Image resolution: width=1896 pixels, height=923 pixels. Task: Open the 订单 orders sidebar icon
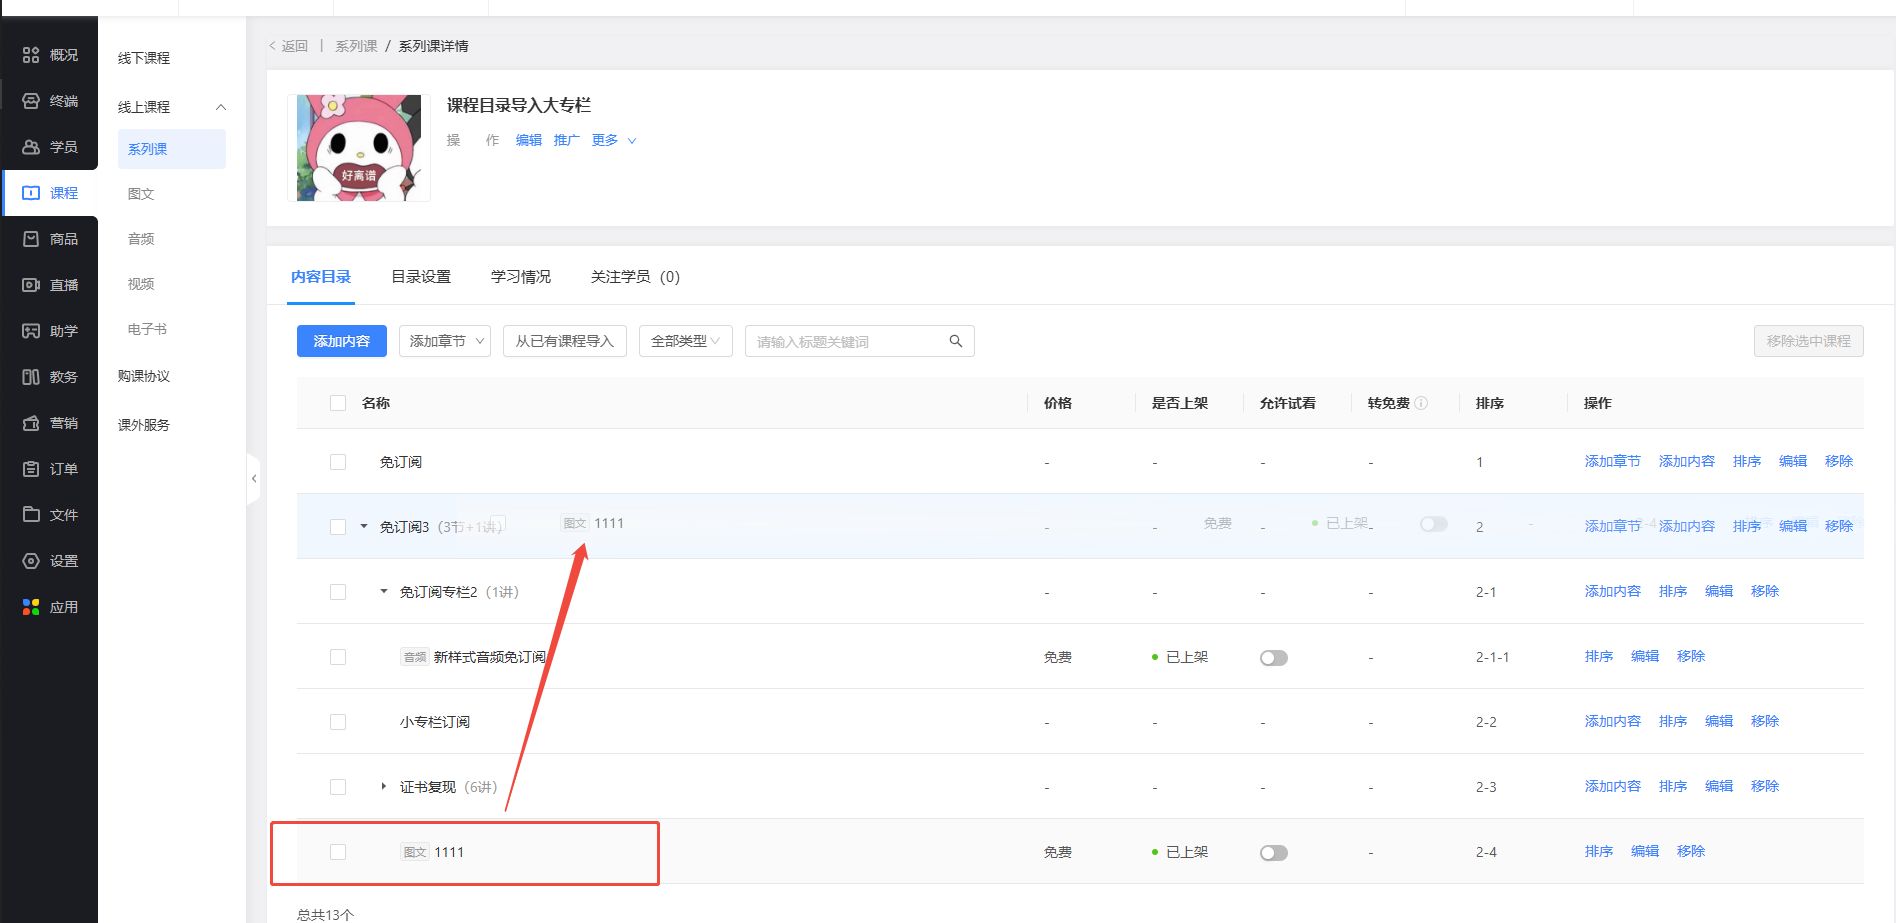(31, 469)
